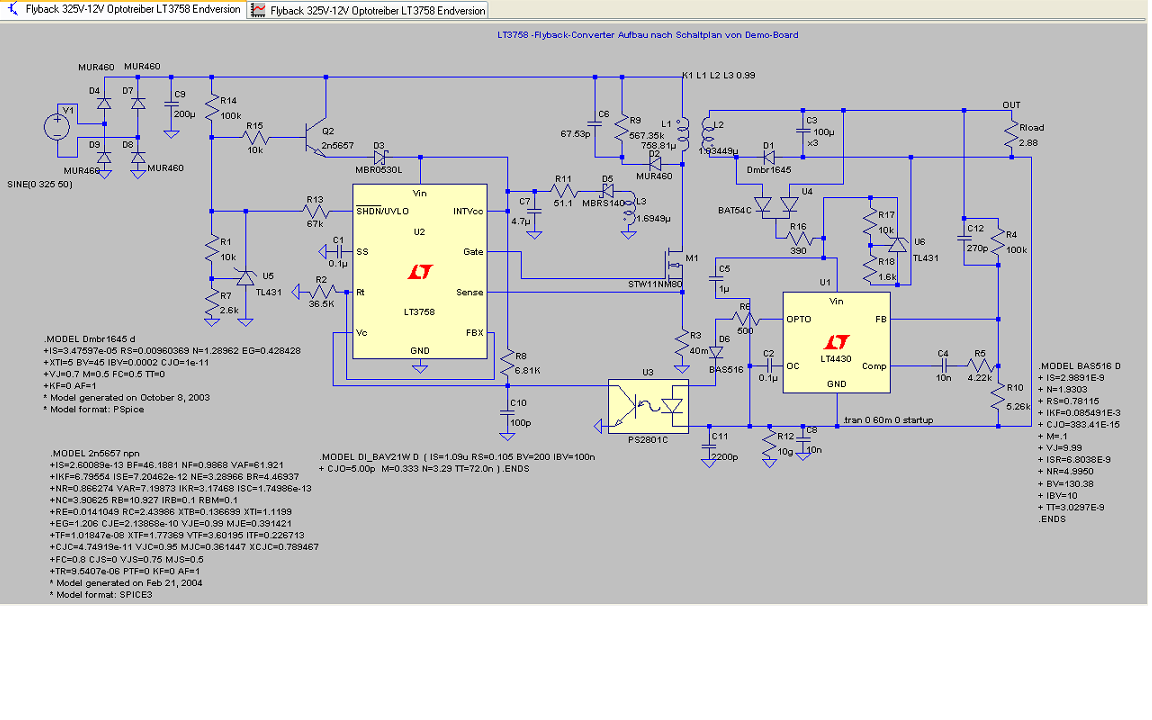1152x720 pixels.
Task: Select resistor R18 1.6k
Action: 871,270
